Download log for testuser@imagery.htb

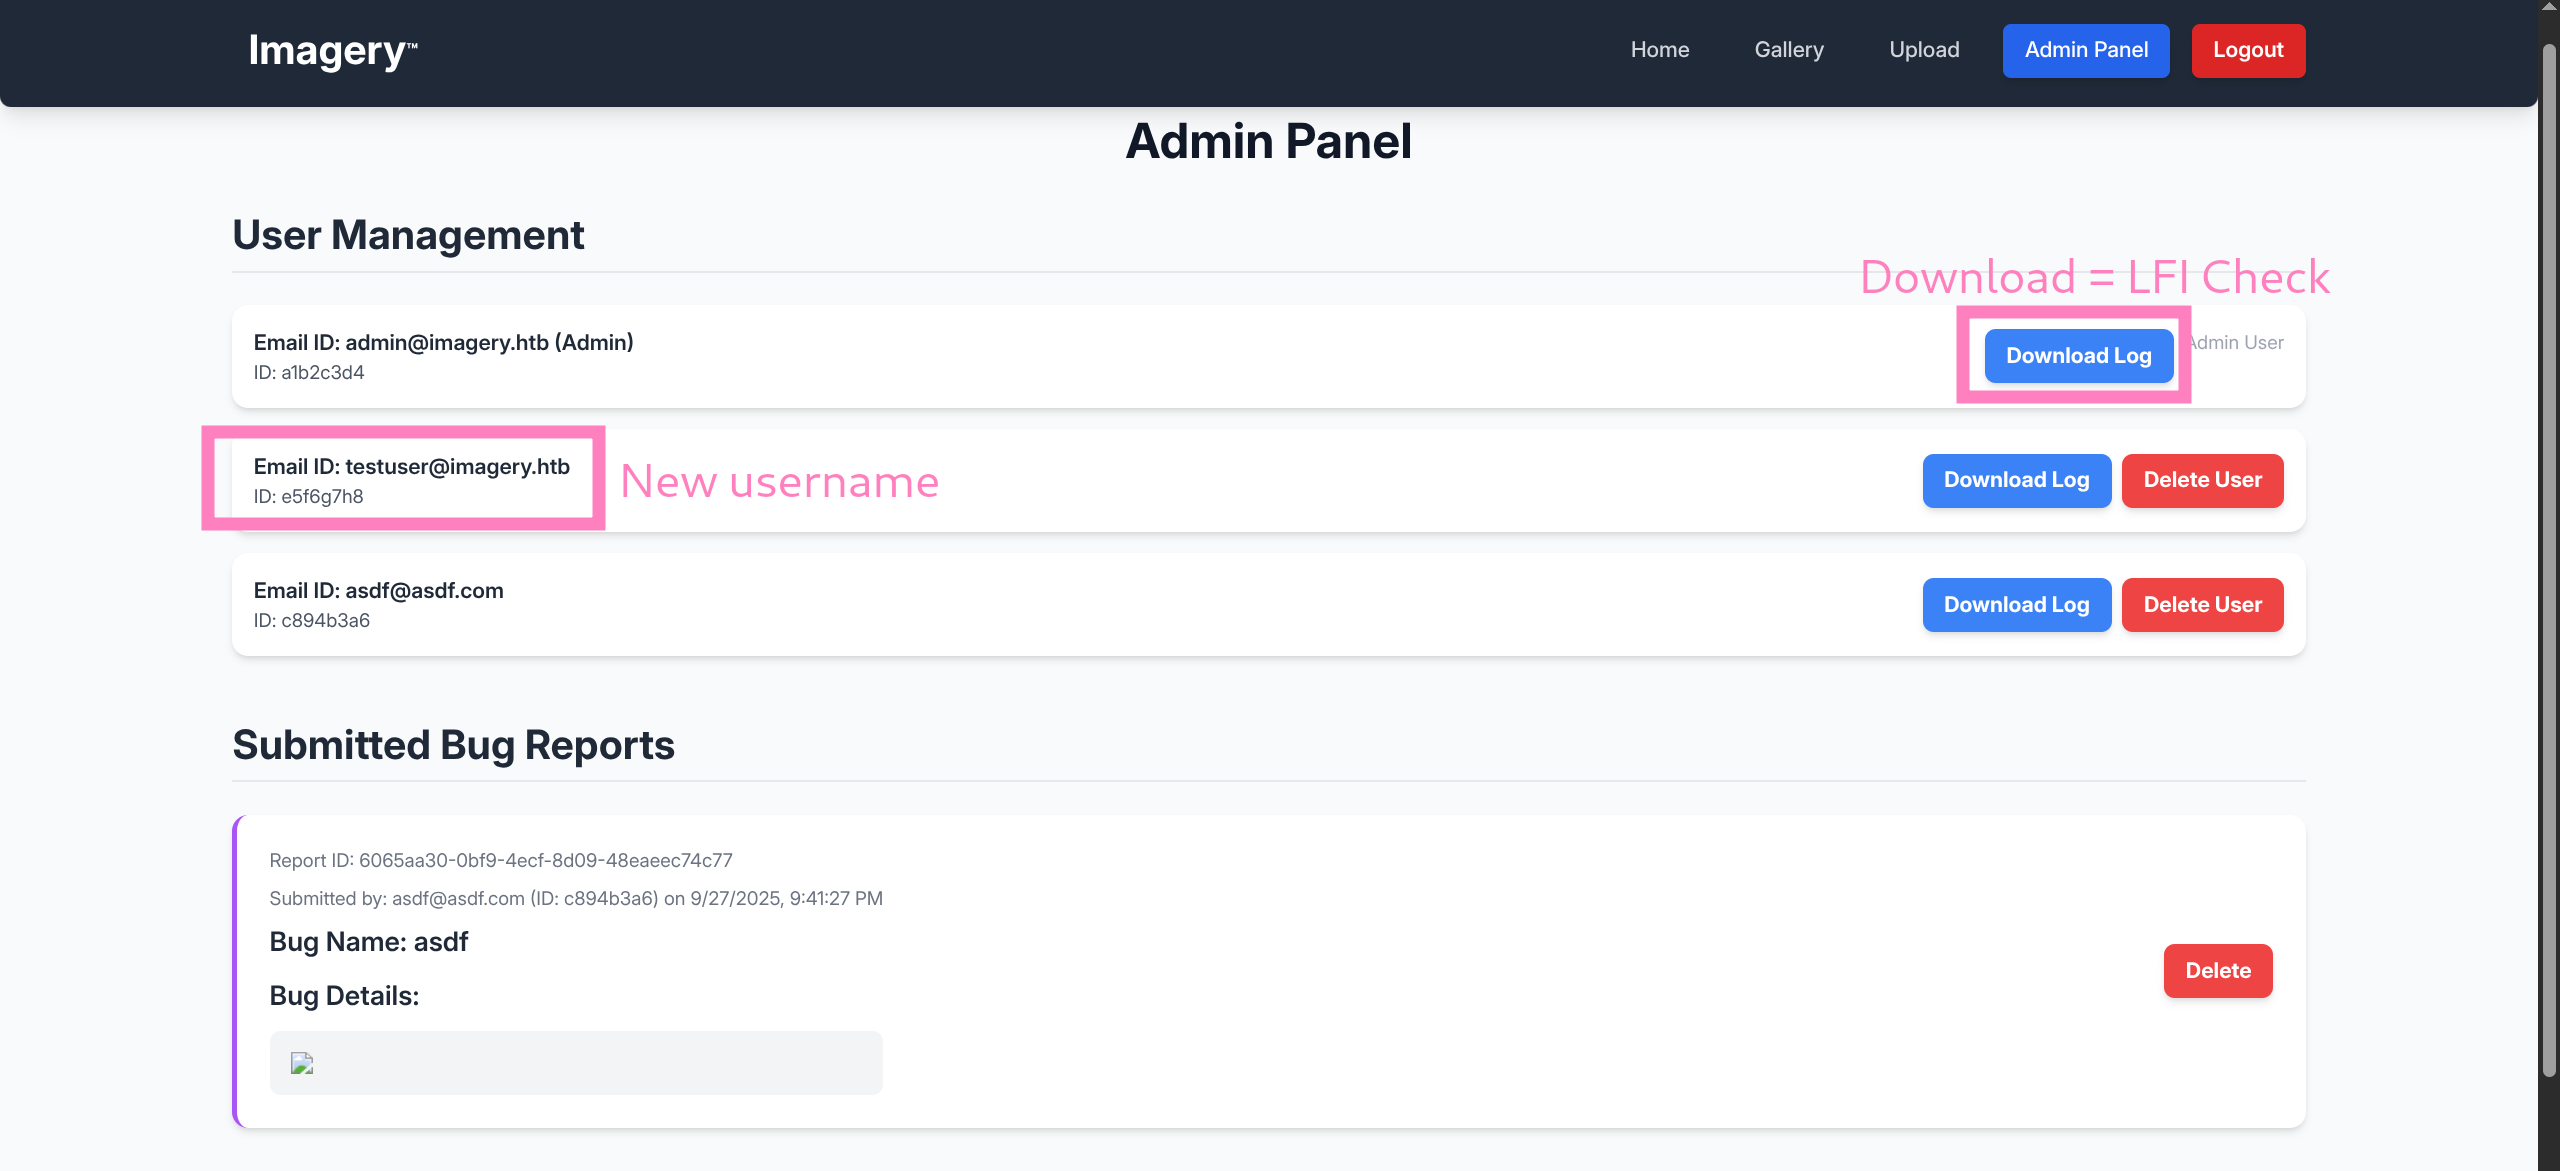tap(2015, 480)
